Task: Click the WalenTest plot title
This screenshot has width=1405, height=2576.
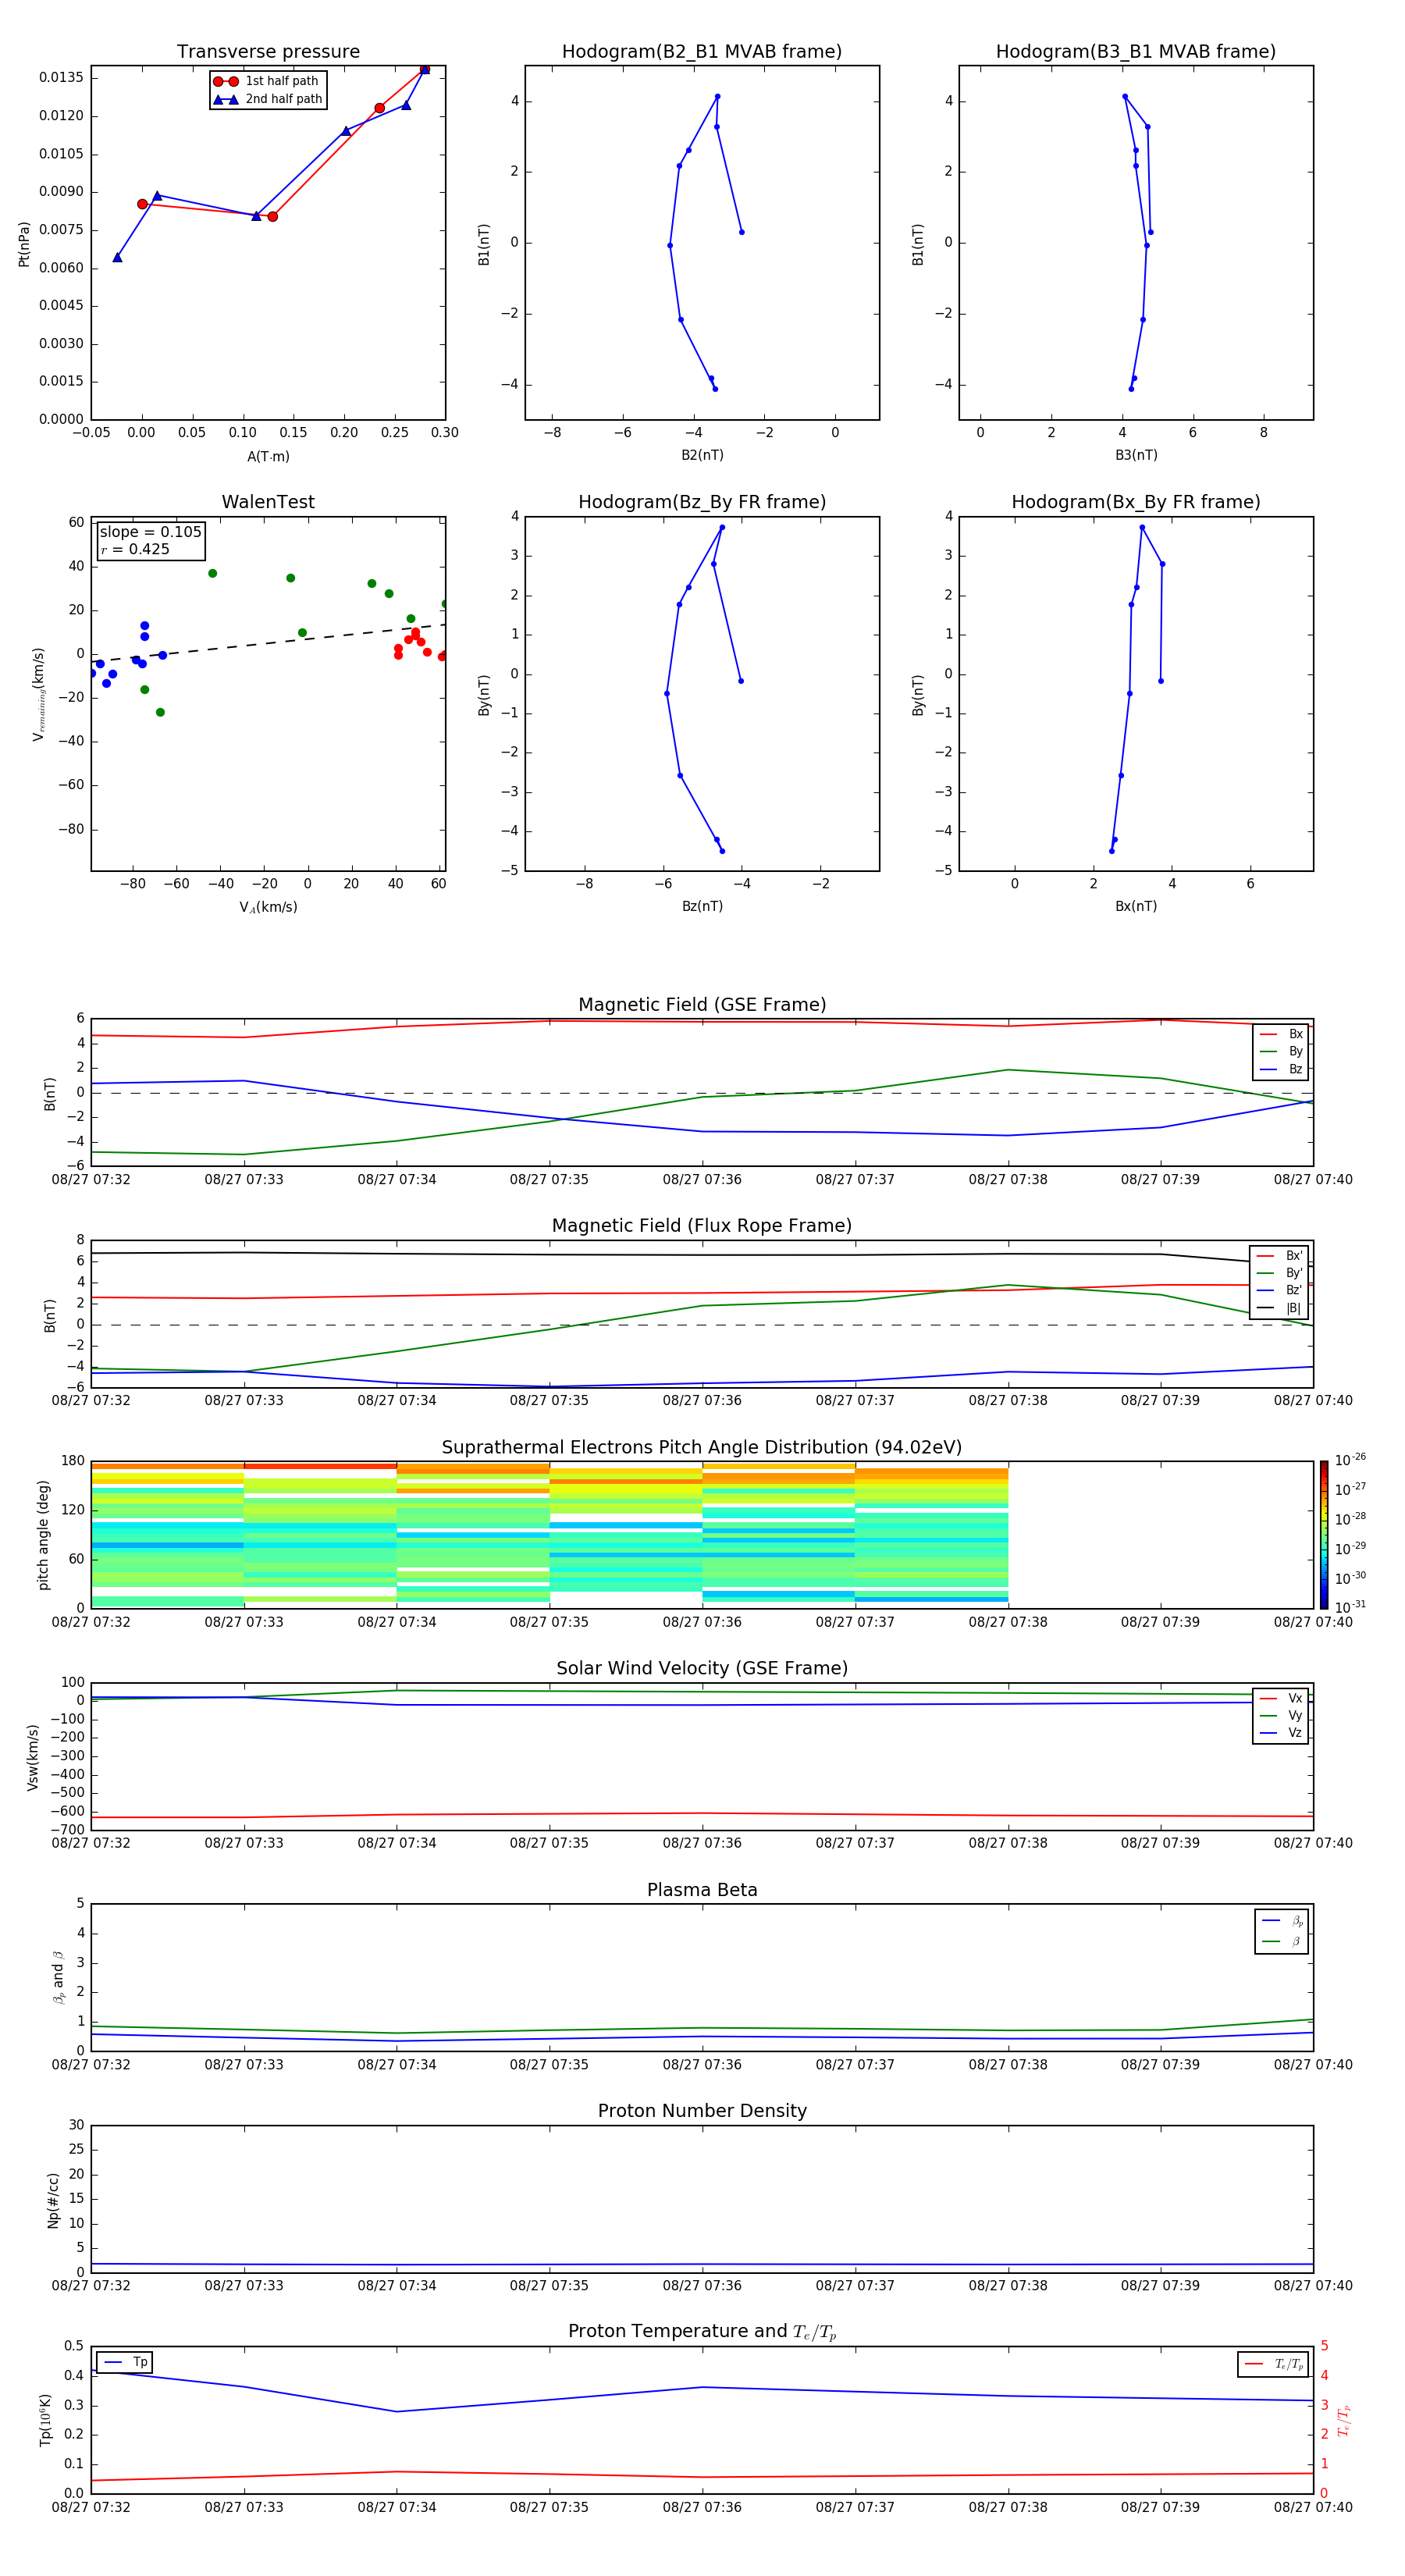Action: (268, 502)
